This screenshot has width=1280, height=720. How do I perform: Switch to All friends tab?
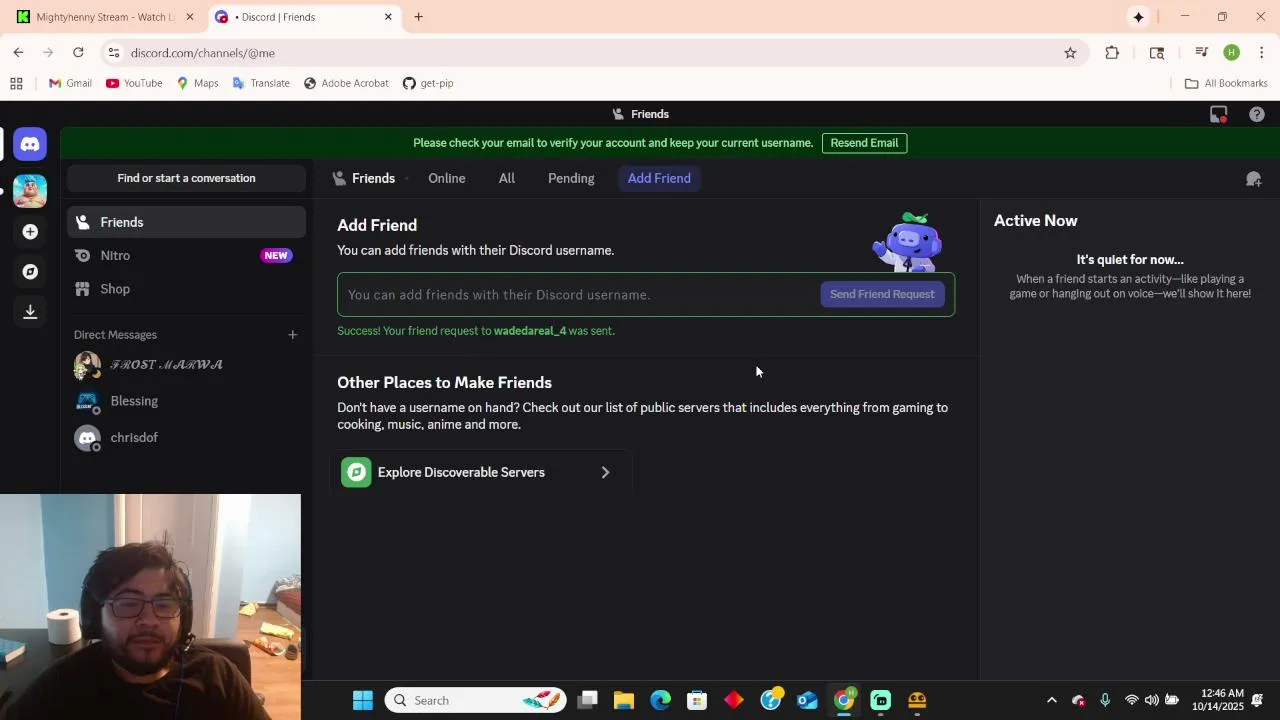[x=507, y=179]
